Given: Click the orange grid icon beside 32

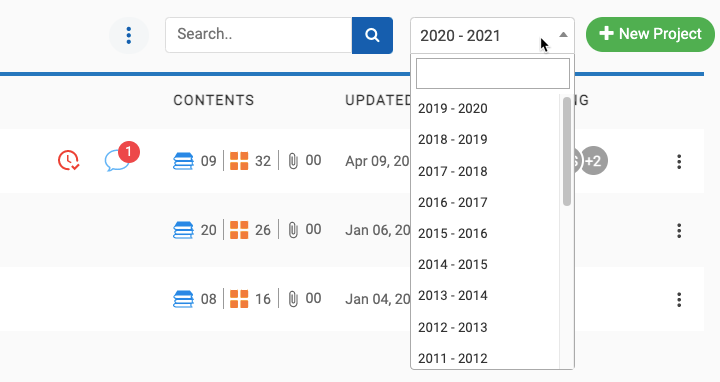Looking at the screenshot, I should tap(239, 161).
